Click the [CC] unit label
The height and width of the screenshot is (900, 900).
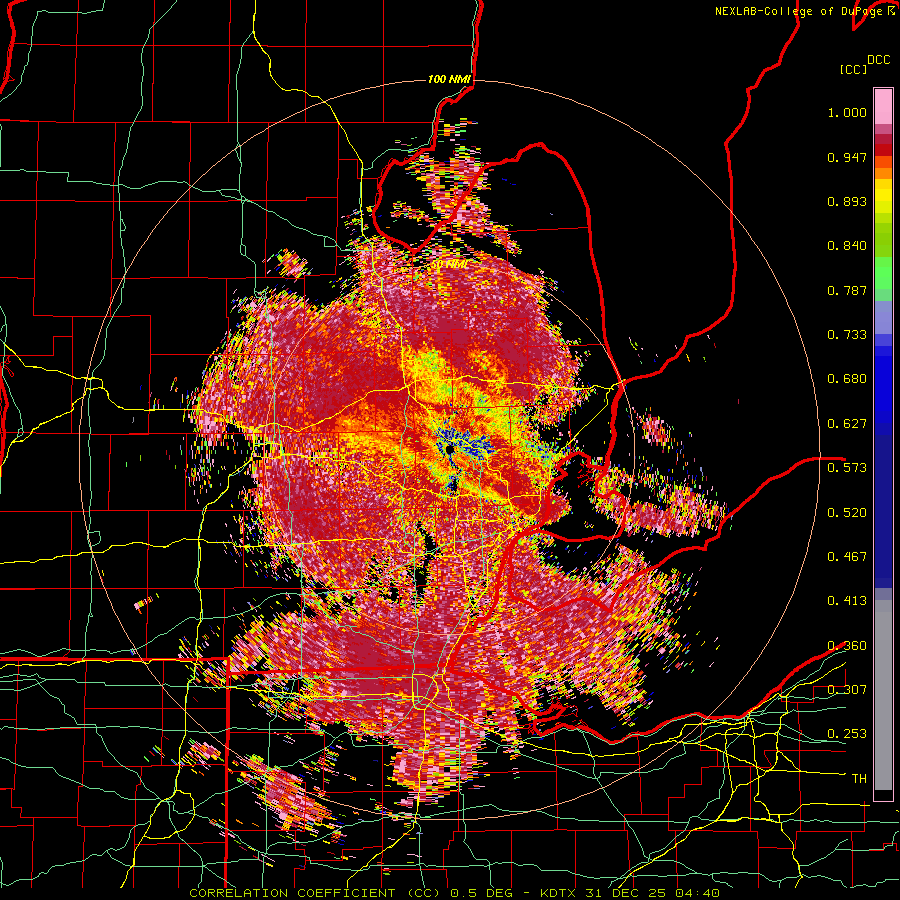(x=854, y=69)
